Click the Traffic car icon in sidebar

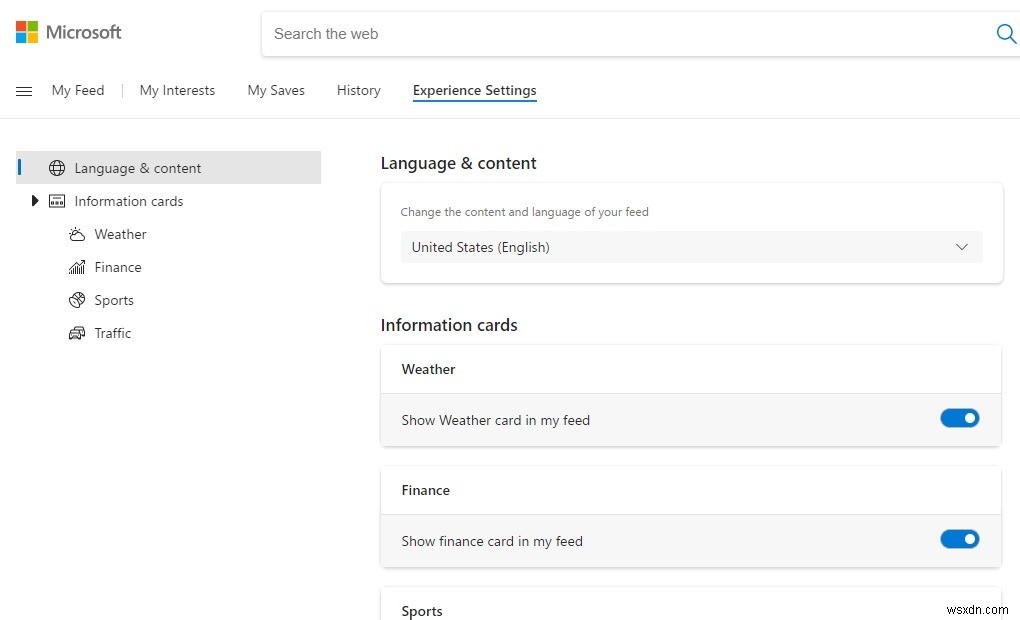tap(77, 333)
